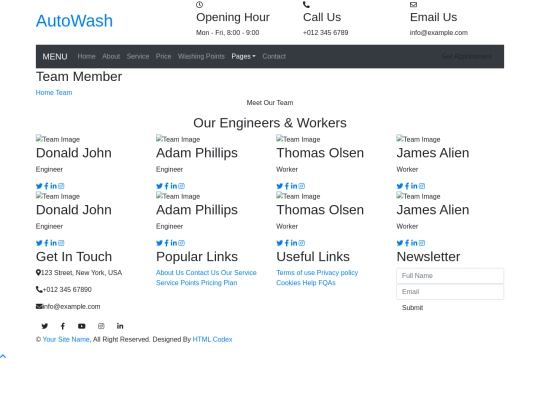Go to Washing Points menu item

pos(201,56)
